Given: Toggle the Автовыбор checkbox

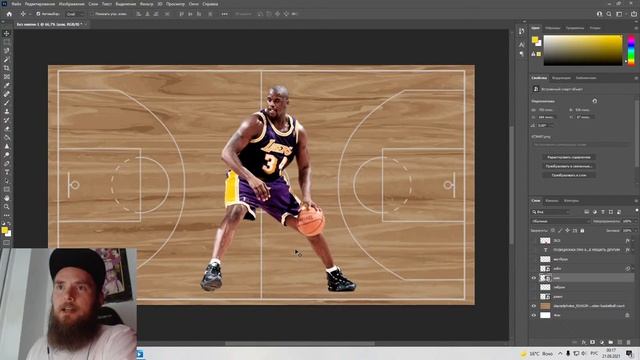Looking at the screenshot, I should coord(38,14).
